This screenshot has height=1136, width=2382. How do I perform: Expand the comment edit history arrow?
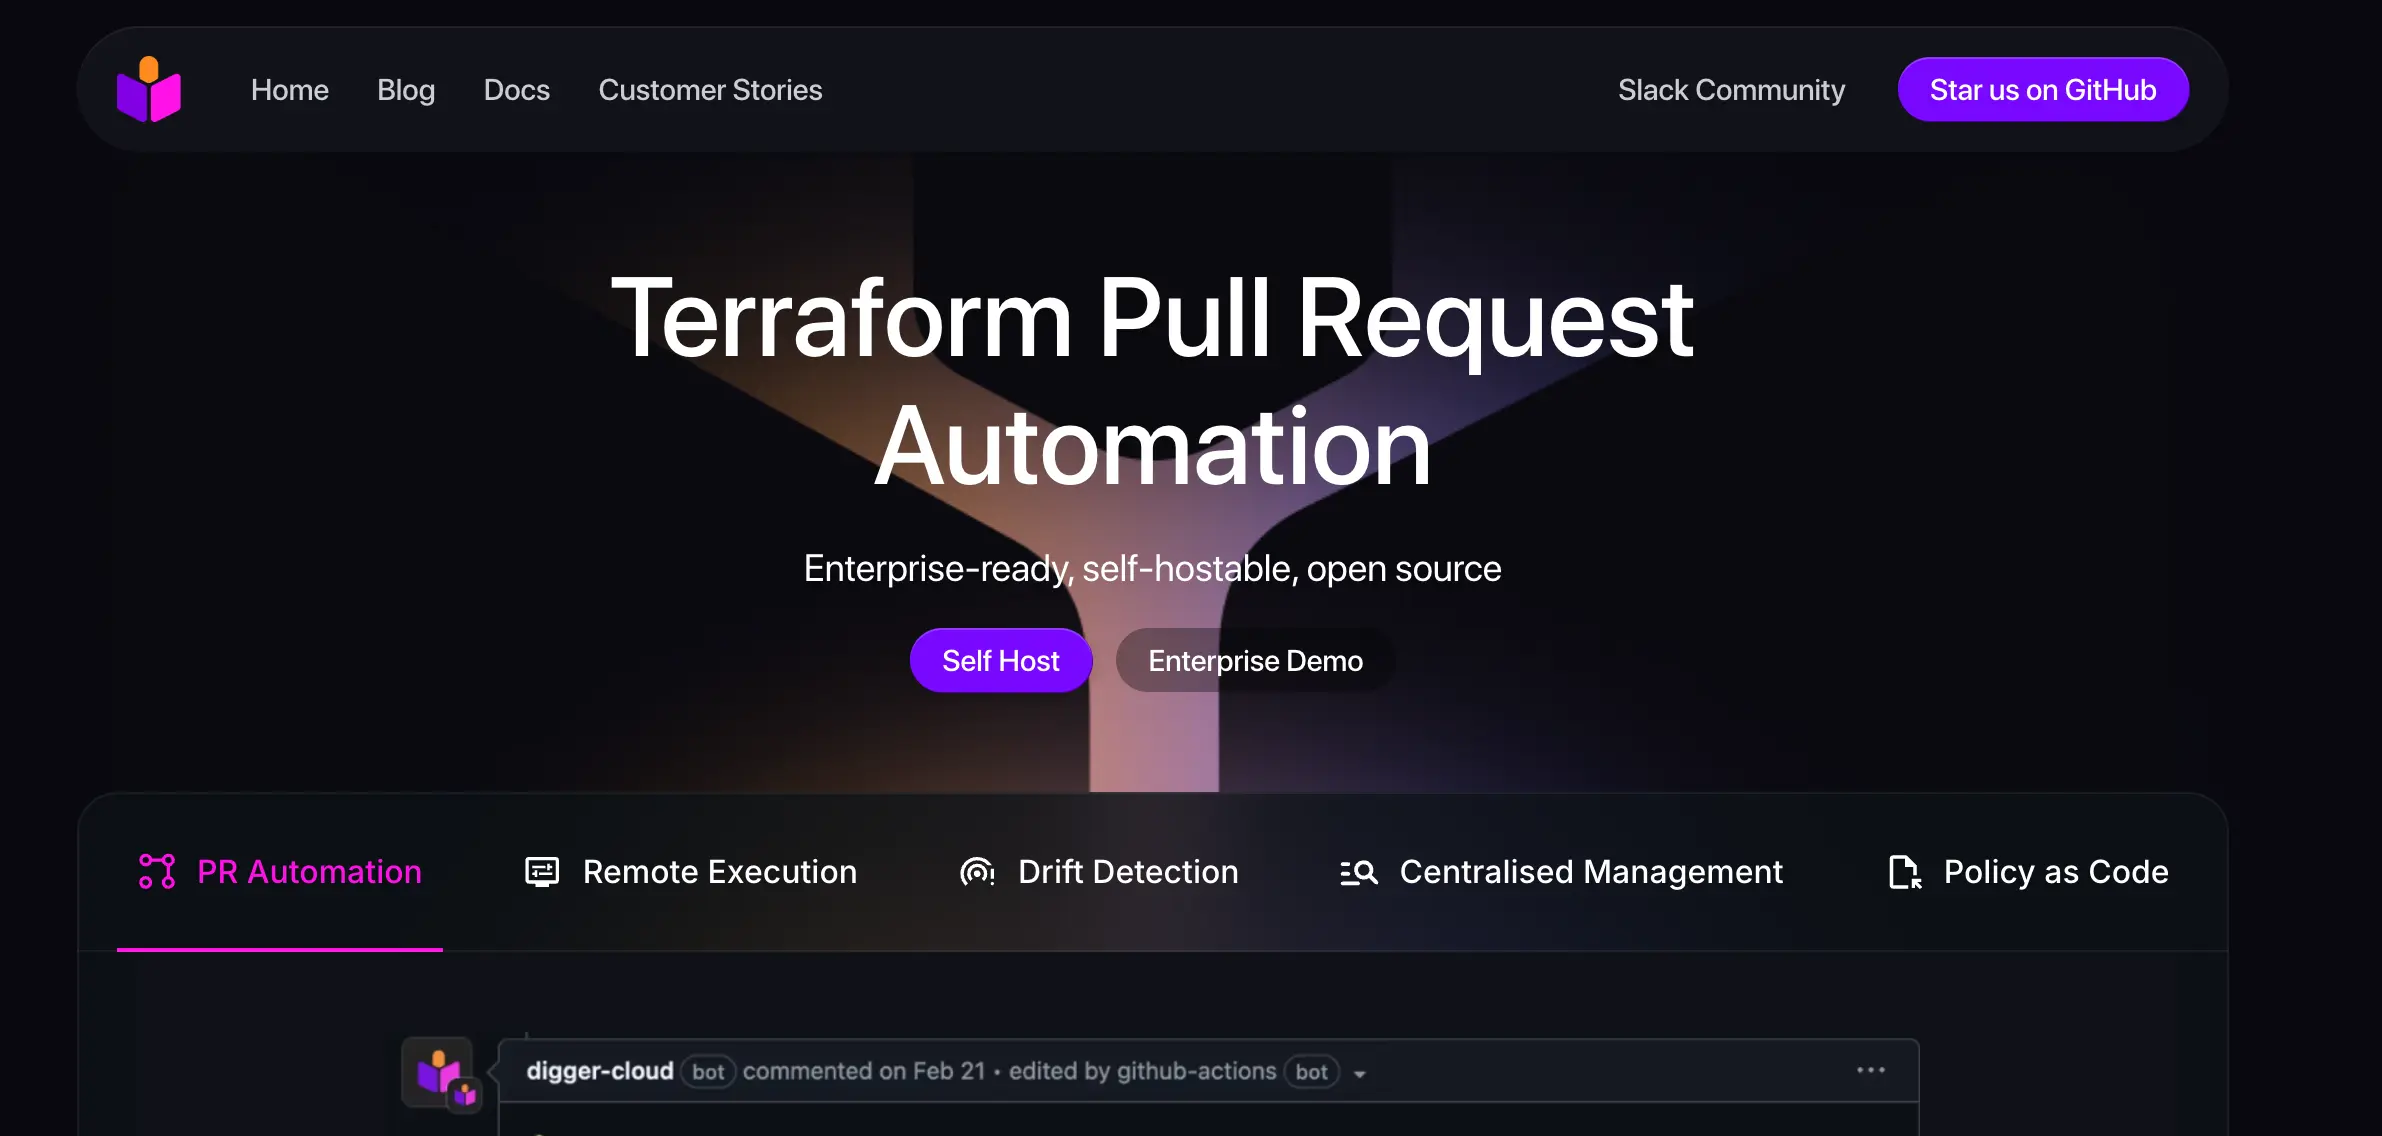pyautogui.click(x=1359, y=1074)
